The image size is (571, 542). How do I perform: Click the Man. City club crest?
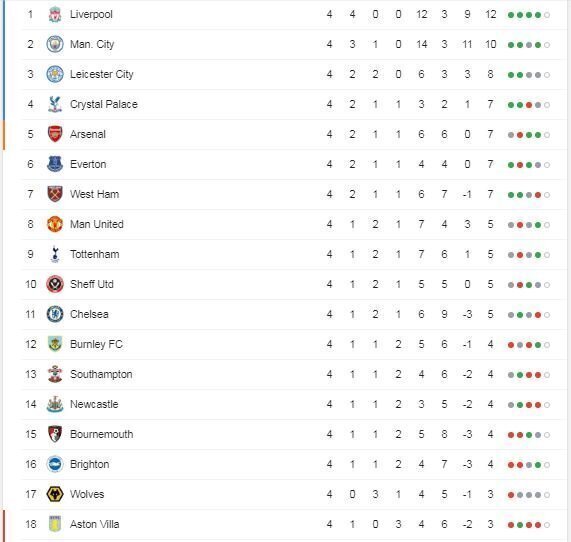click(x=55, y=44)
